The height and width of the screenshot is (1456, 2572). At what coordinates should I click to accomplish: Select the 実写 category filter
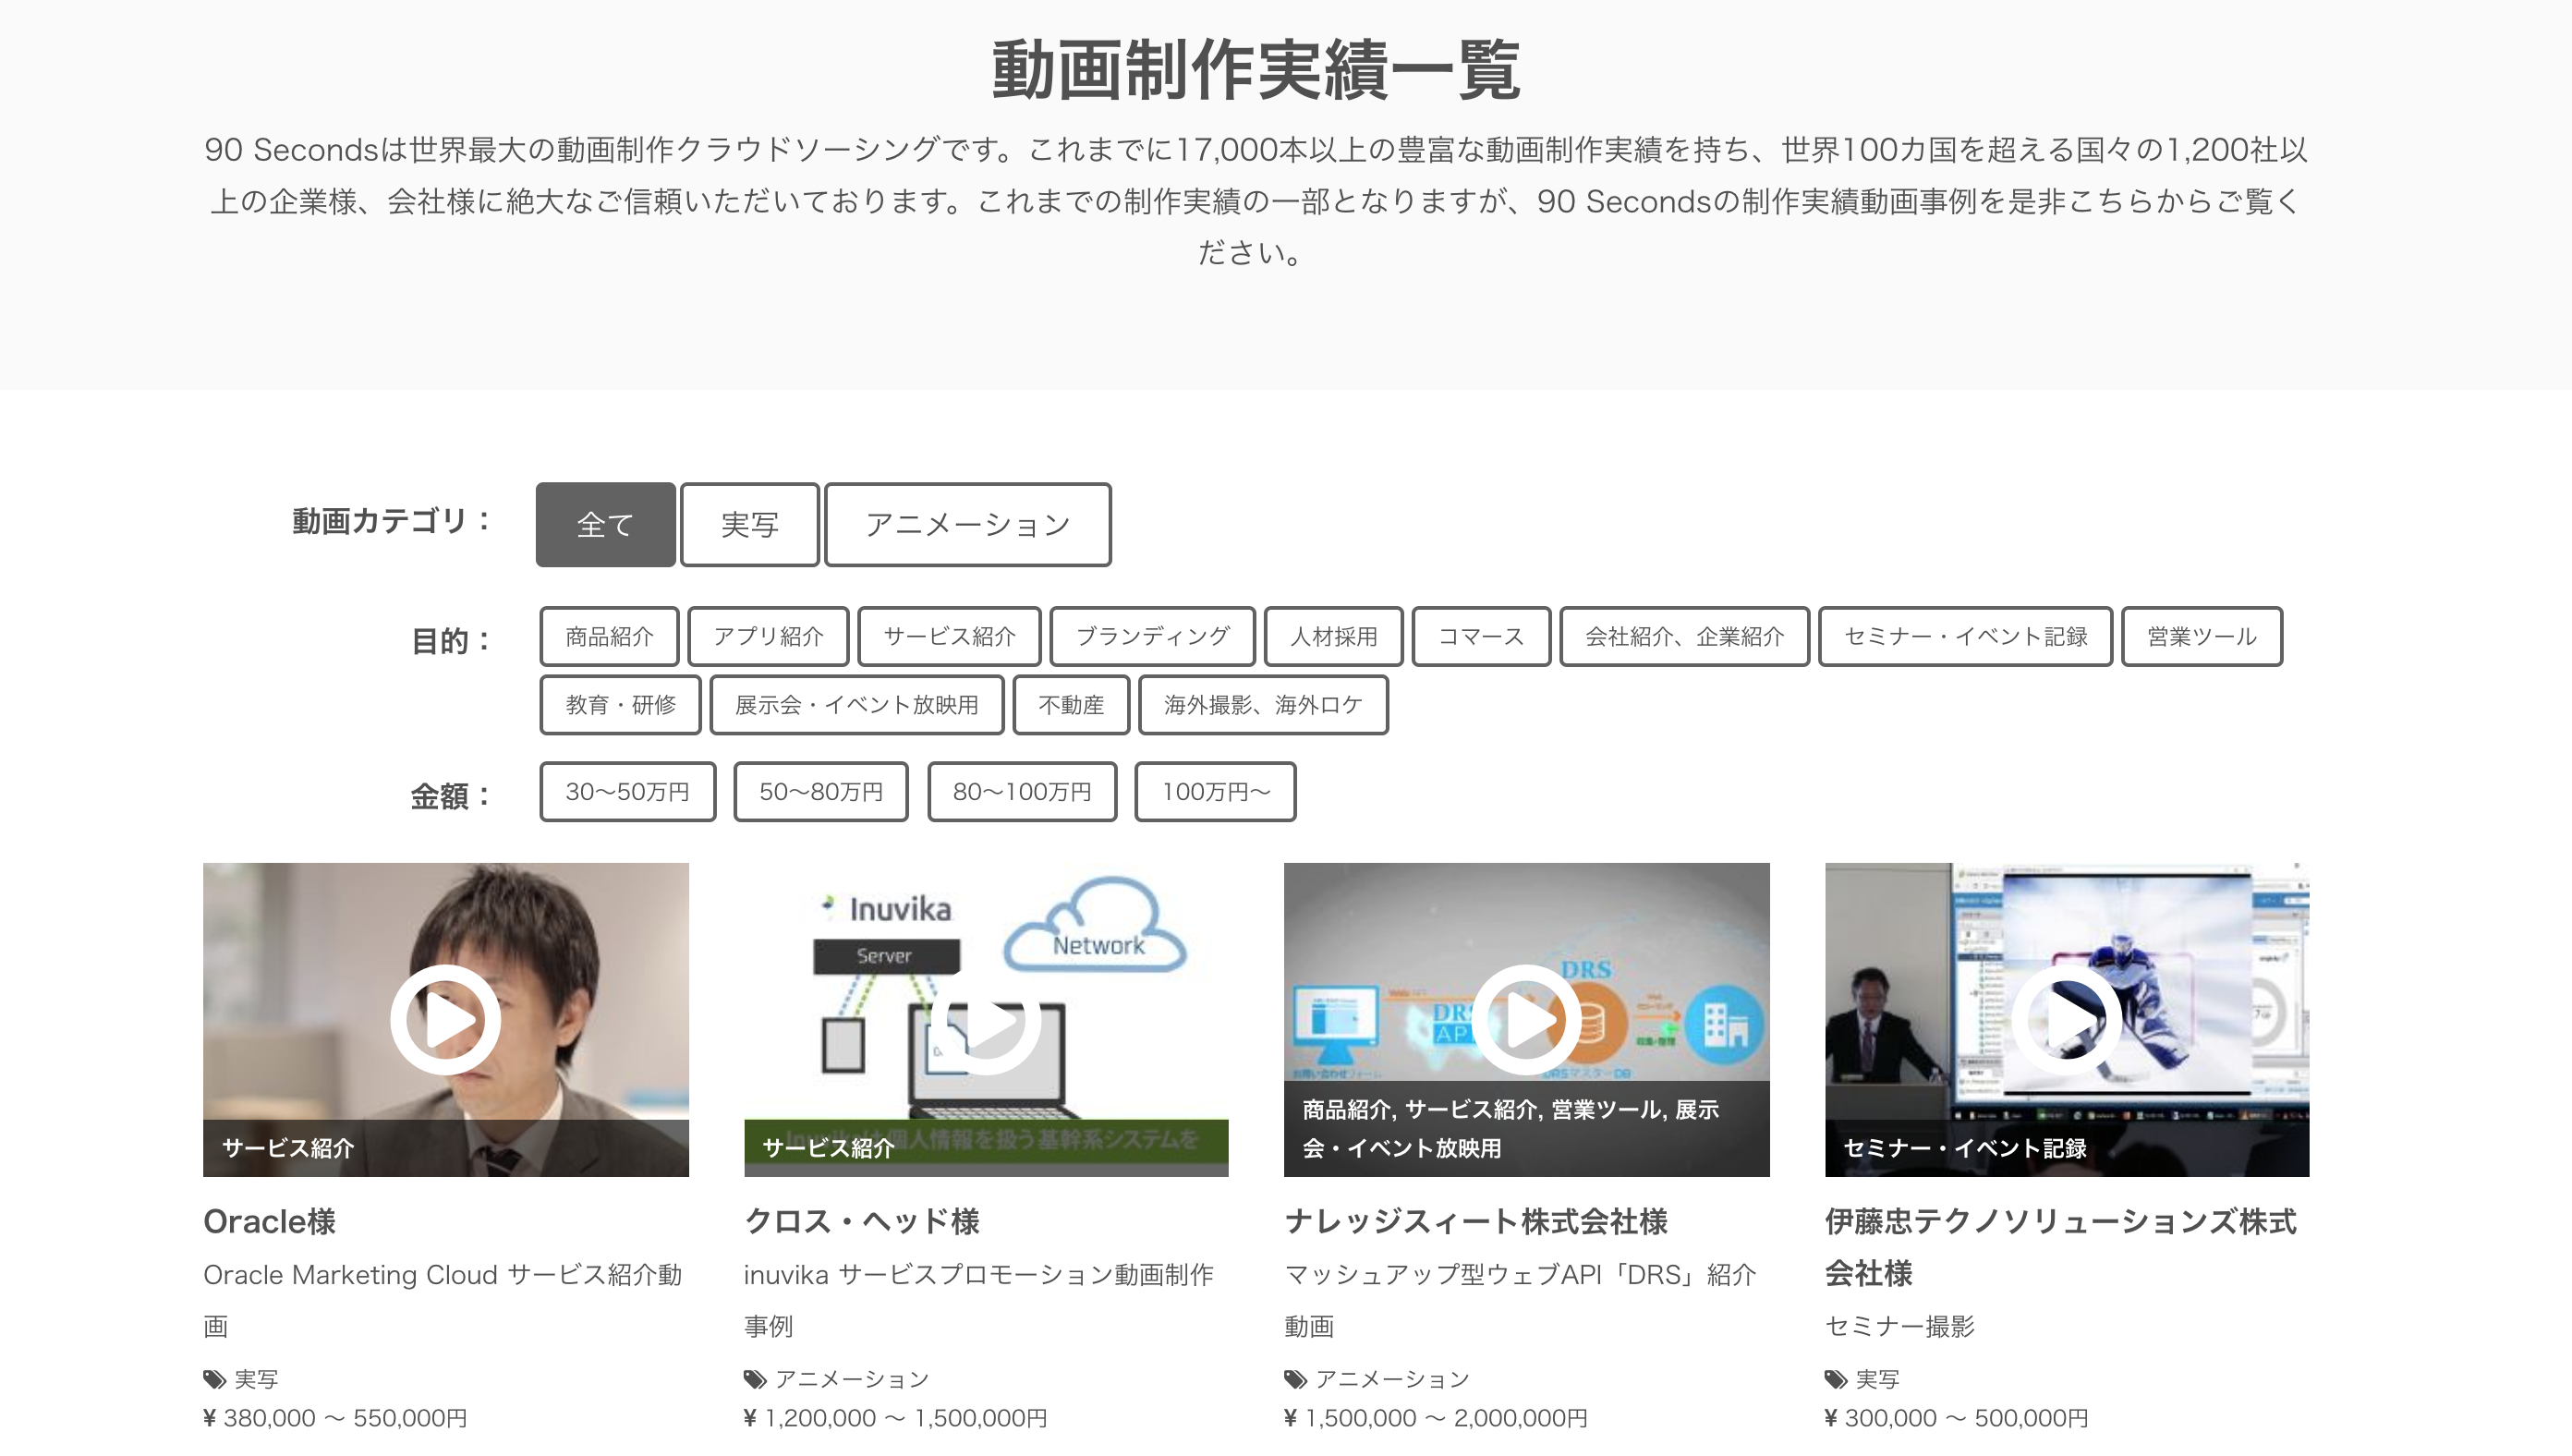[749, 524]
